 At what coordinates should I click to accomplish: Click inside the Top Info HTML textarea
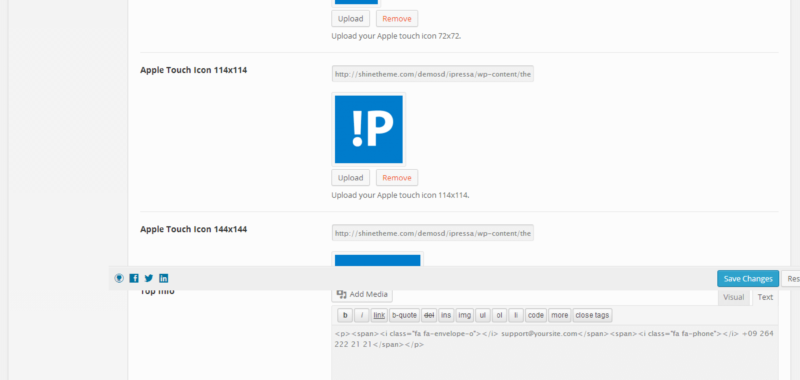pos(555,352)
